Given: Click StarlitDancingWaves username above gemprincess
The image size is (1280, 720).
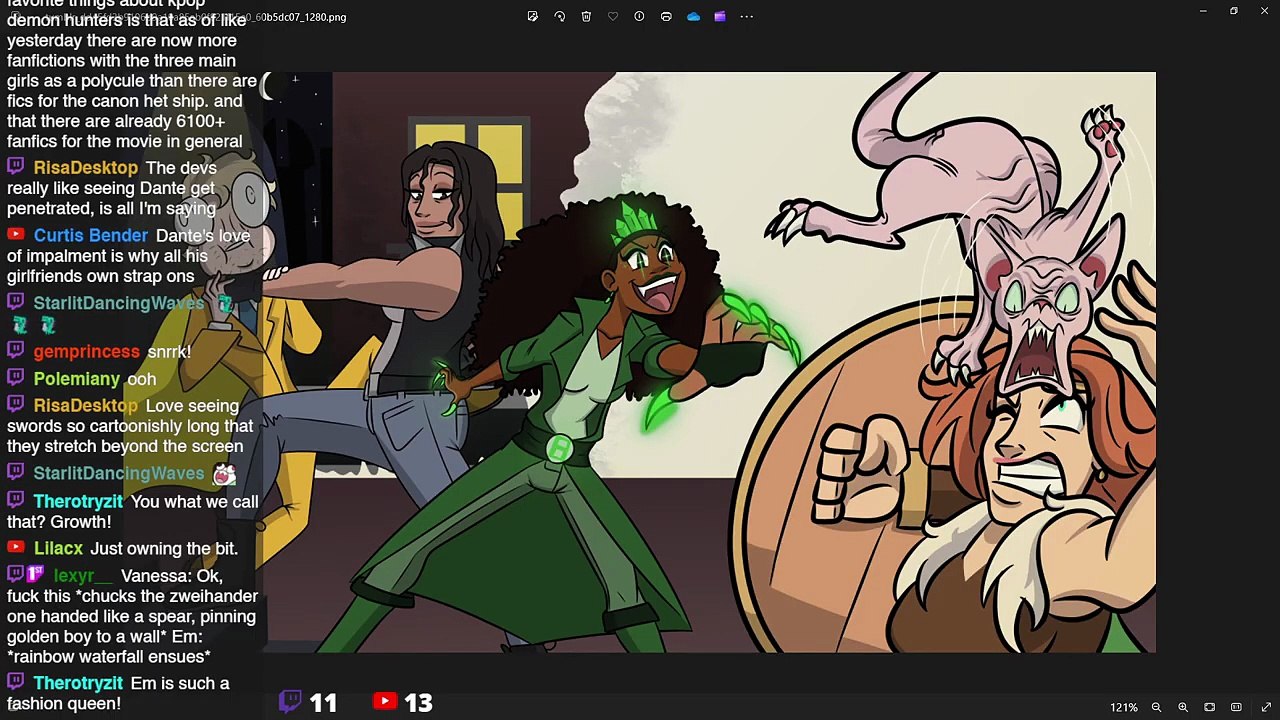Looking at the screenshot, I should pyautogui.click(x=118, y=302).
